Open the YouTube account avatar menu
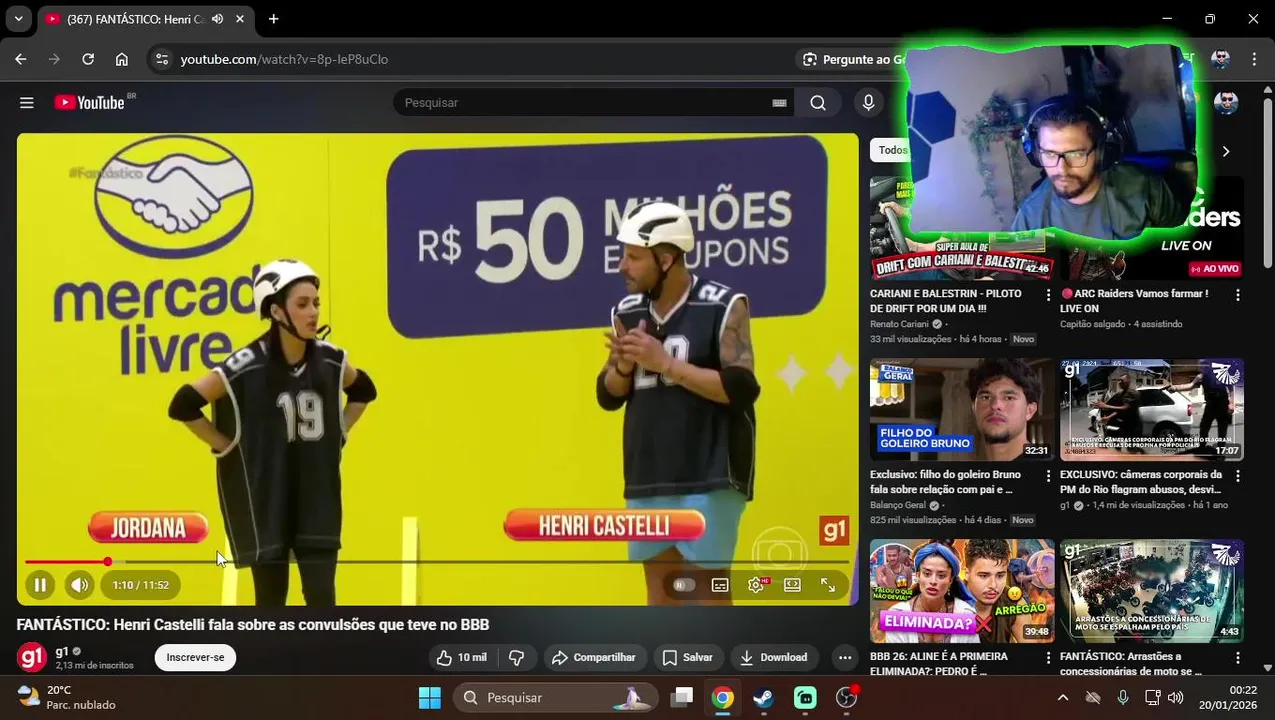 (x=1226, y=102)
